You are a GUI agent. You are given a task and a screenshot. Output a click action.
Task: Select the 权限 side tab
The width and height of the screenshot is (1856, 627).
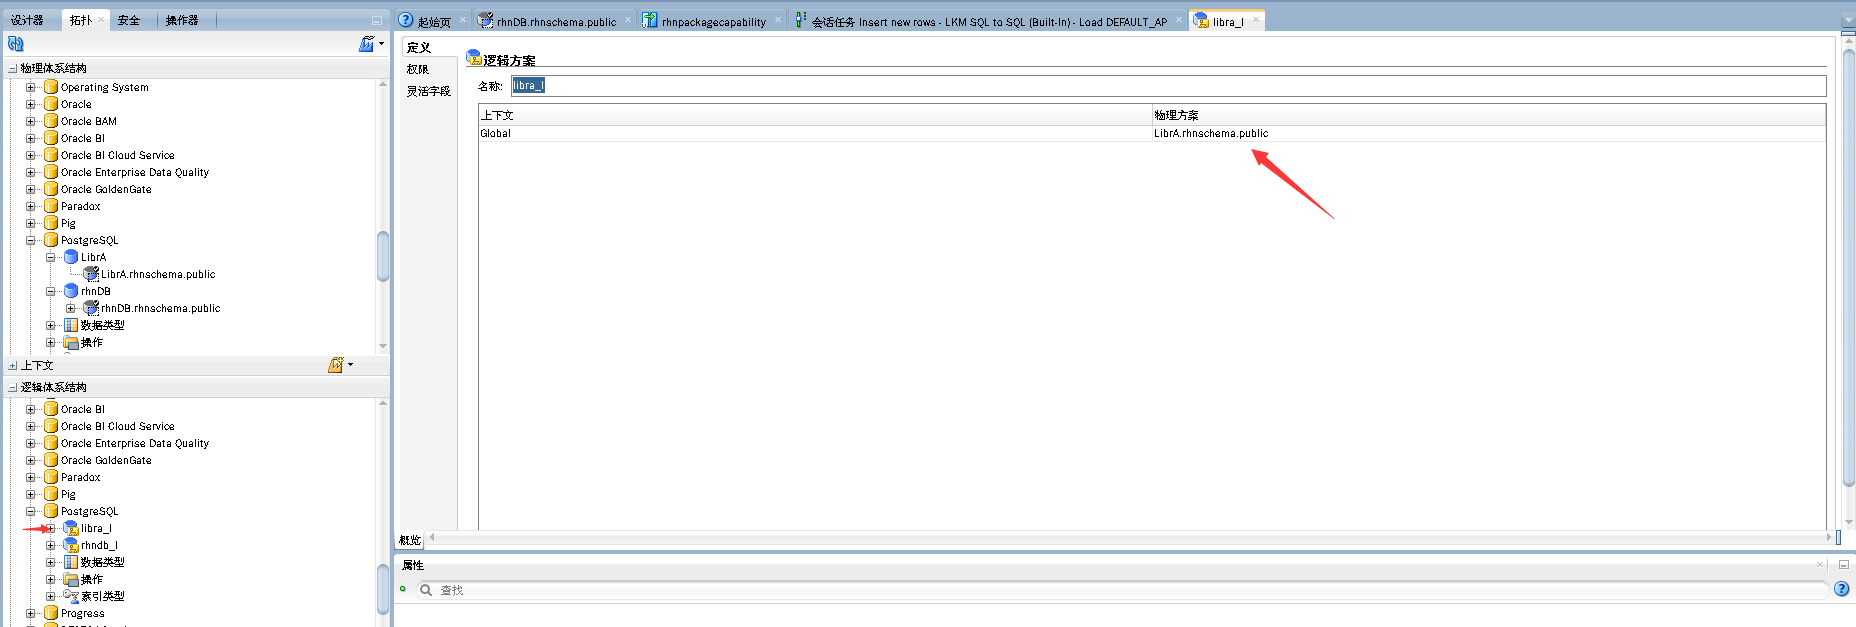pyautogui.click(x=418, y=69)
